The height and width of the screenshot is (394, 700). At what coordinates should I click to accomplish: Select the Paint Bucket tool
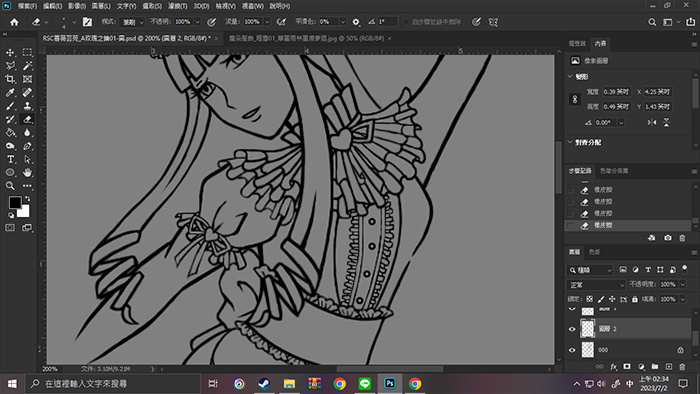(10, 133)
